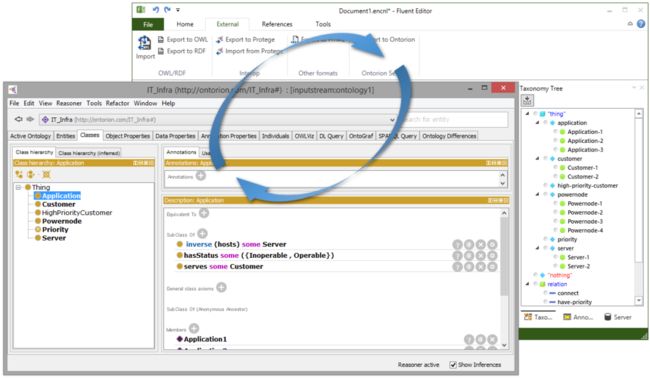Viewport: 650px width, 379px height.
Task: Open the File ribbon tab in Fluent Editor
Action: tap(148, 24)
